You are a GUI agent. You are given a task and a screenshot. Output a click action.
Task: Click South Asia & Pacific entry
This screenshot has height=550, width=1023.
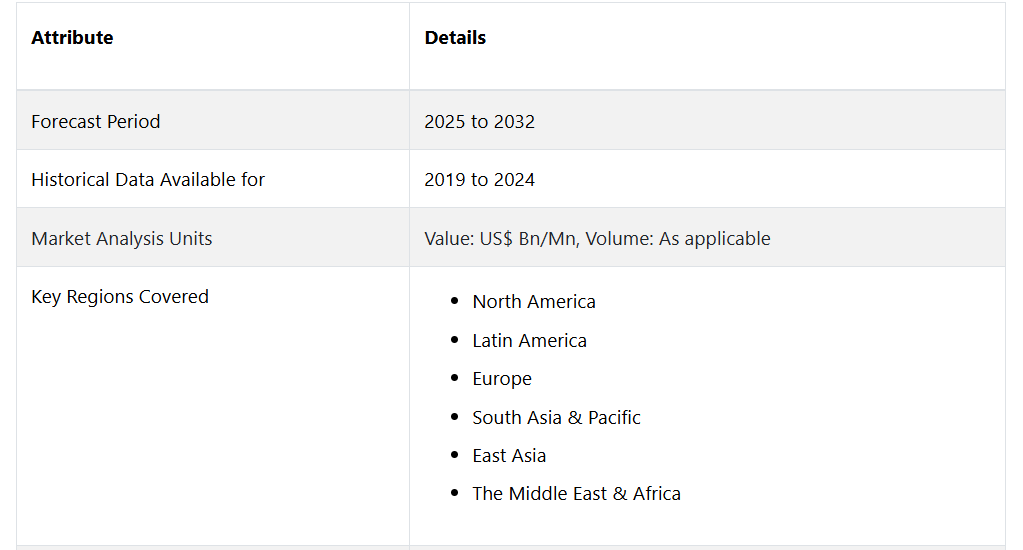pyautogui.click(x=556, y=417)
